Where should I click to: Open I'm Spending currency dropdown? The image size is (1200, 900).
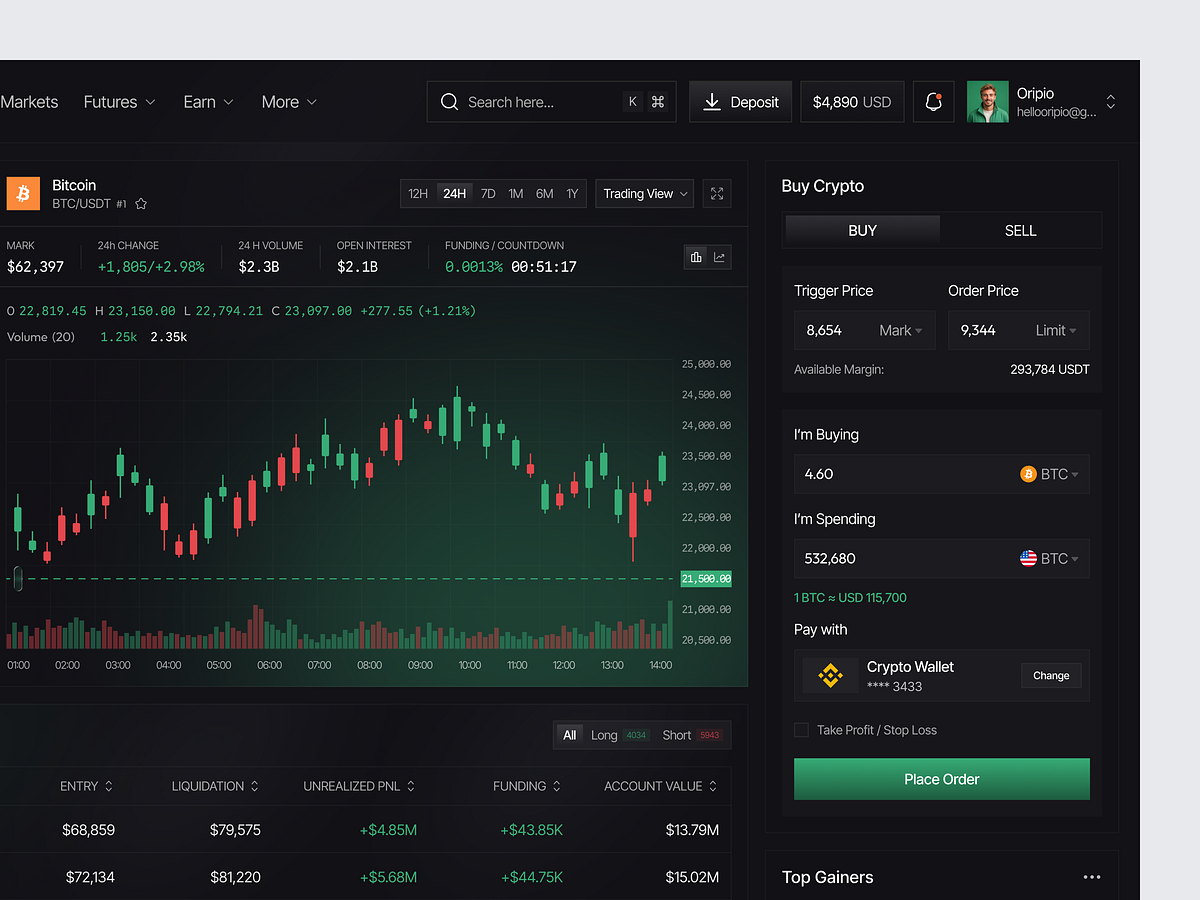click(1049, 558)
